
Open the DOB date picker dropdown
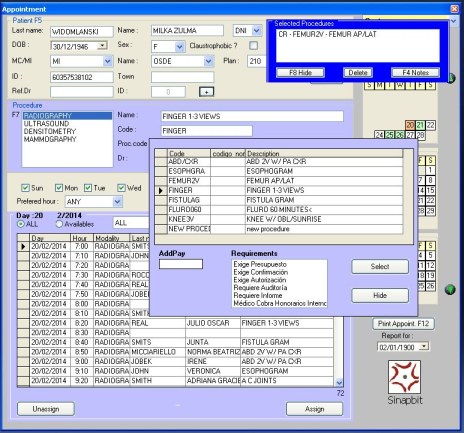coord(102,45)
